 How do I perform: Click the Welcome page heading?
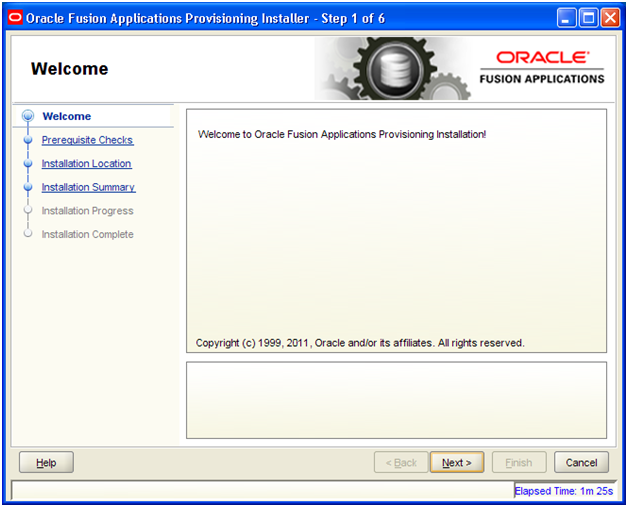click(70, 68)
